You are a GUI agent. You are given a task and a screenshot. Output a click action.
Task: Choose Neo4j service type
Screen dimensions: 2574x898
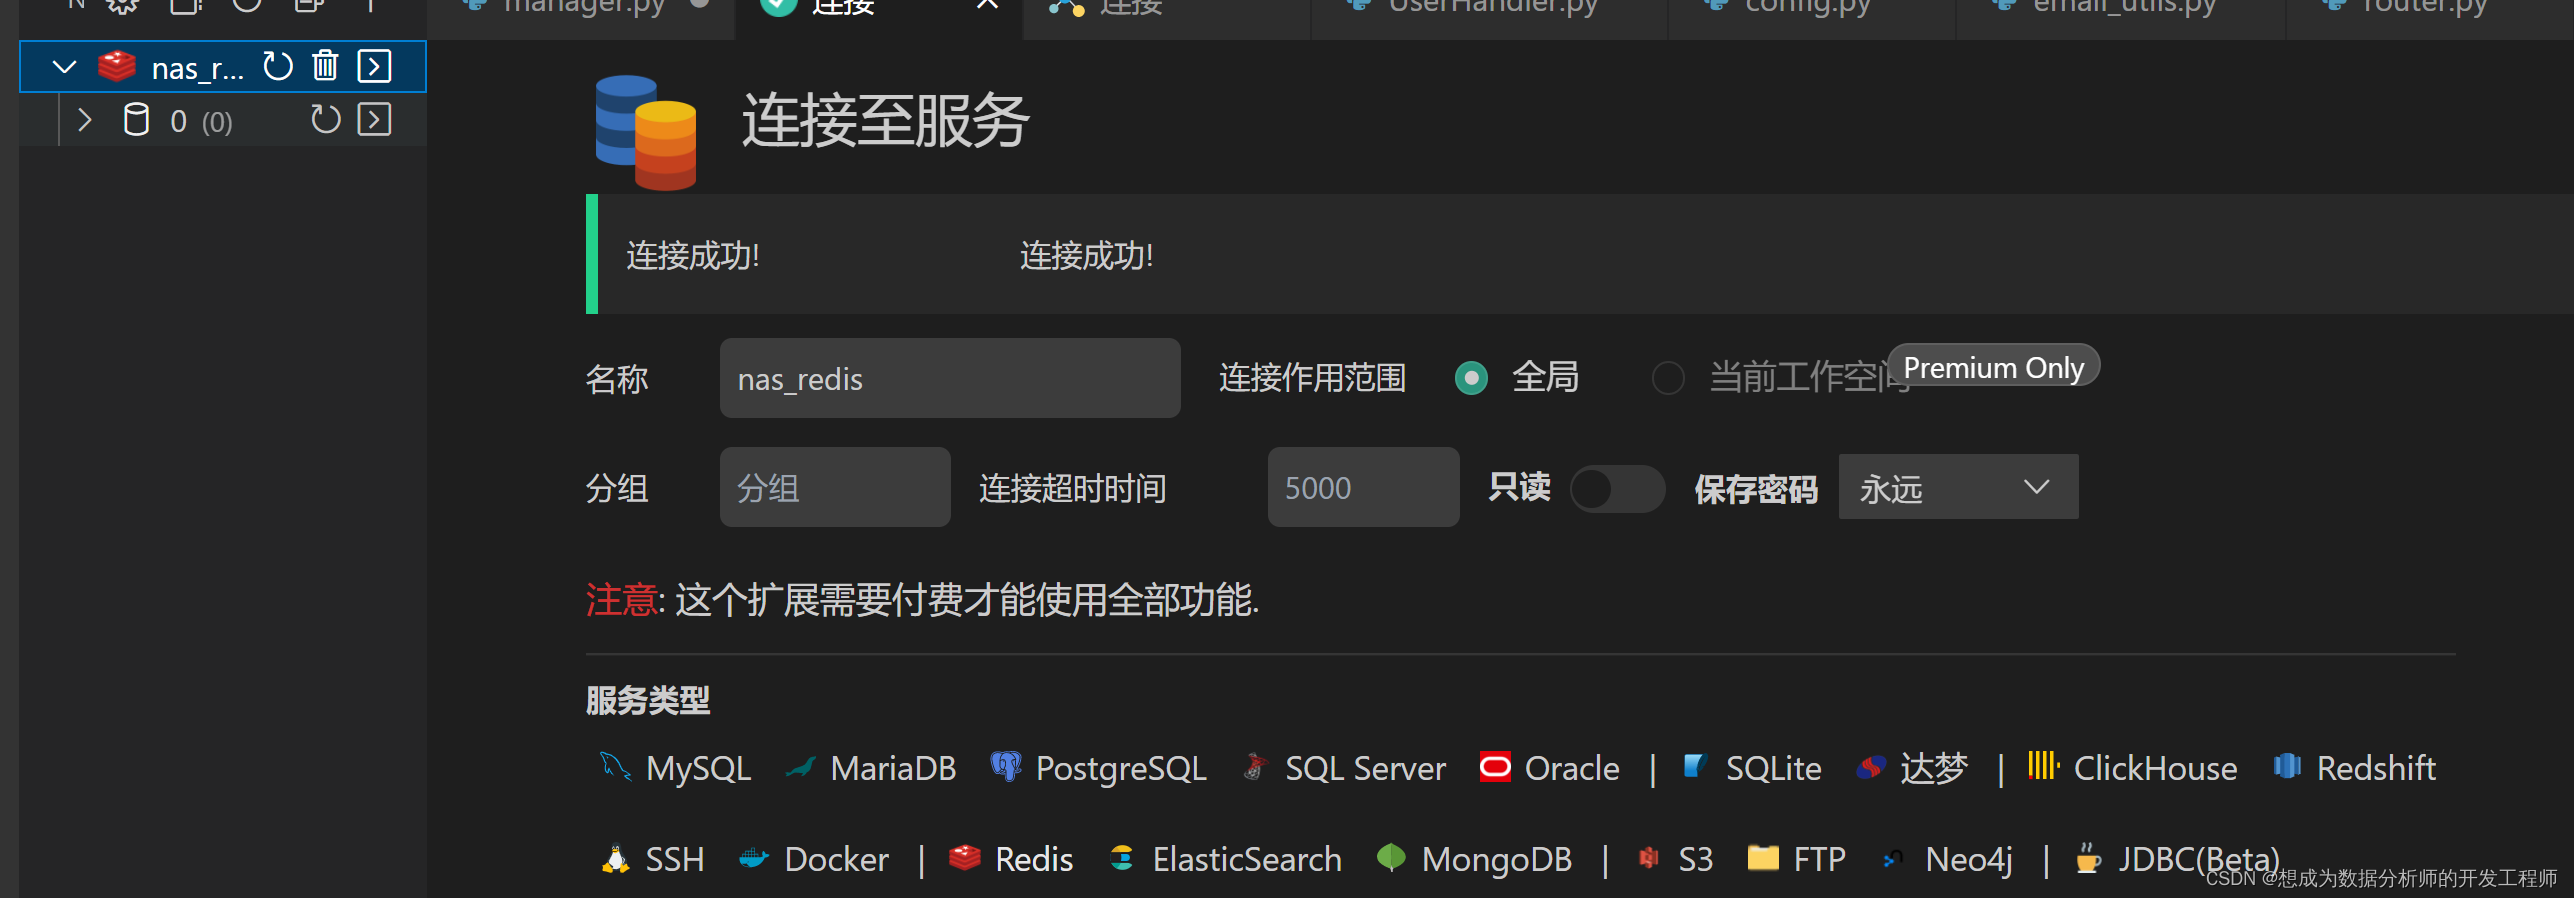(1947, 859)
